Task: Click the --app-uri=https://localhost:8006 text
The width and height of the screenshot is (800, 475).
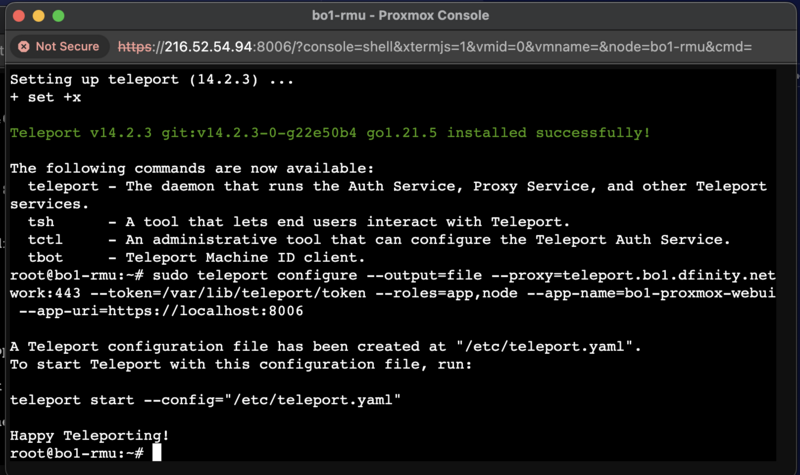Action: (x=161, y=311)
